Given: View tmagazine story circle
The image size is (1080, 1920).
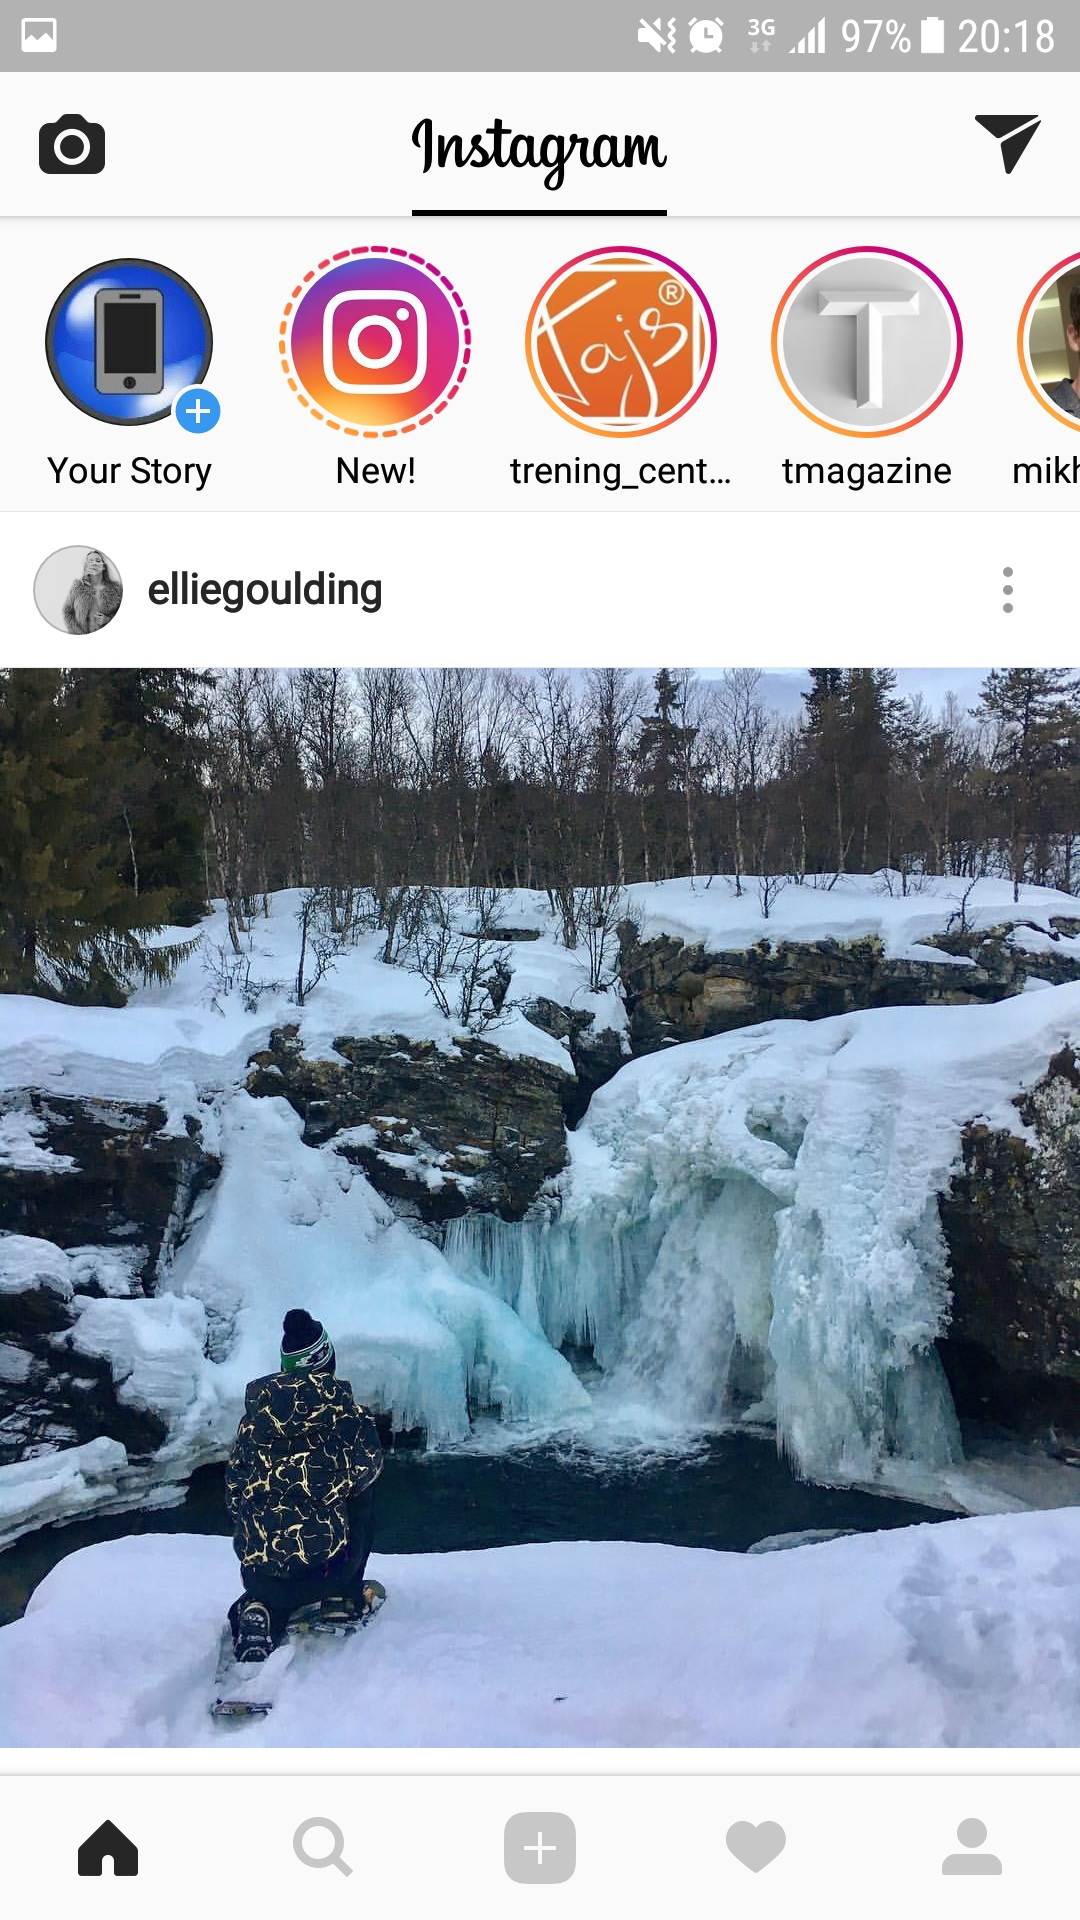Looking at the screenshot, I should click(867, 342).
